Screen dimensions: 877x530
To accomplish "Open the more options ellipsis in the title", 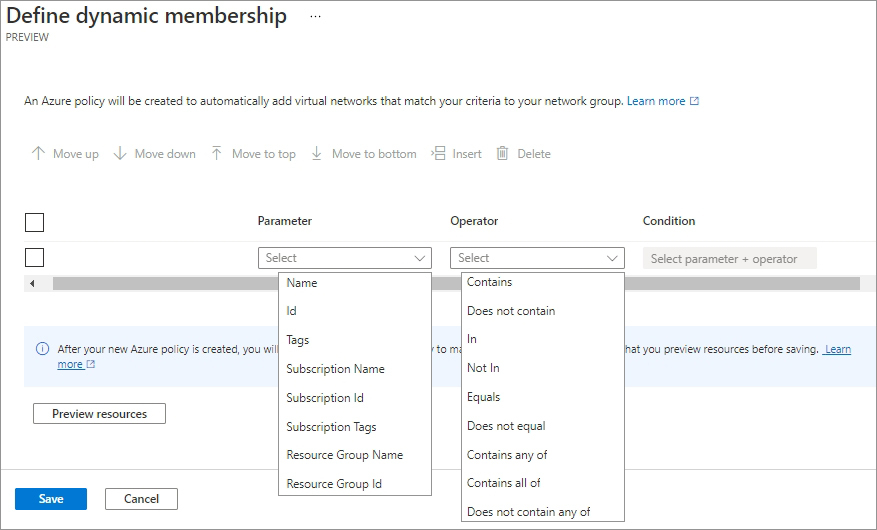I will coord(316,17).
